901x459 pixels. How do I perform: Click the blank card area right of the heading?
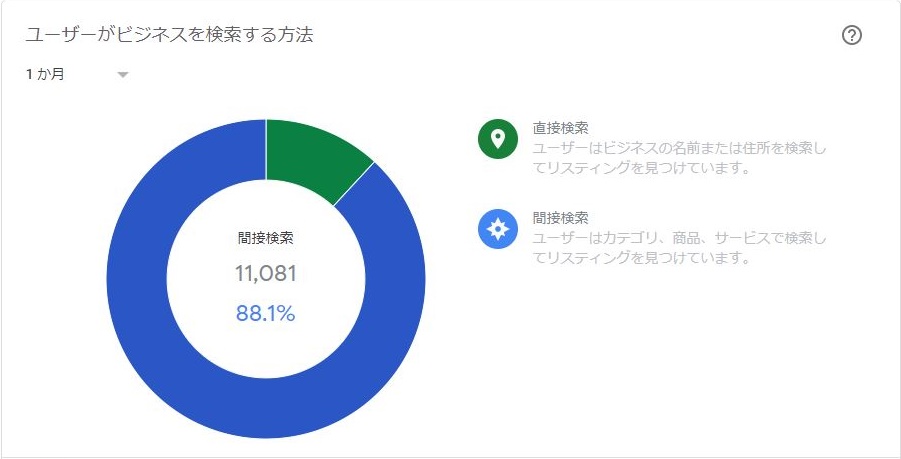pyautogui.click(x=580, y=35)
